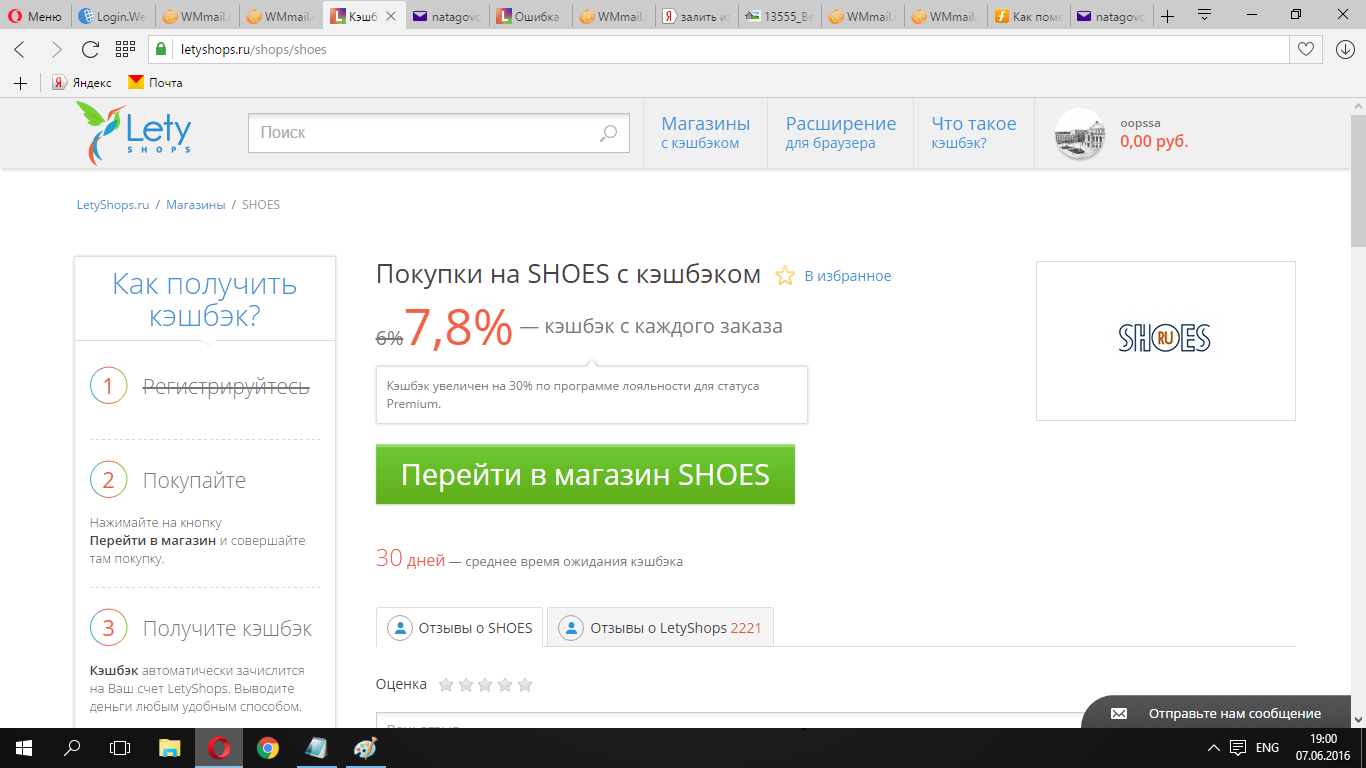Click the green padlock security icon
1366x768 pixels.
pos(160,49)
